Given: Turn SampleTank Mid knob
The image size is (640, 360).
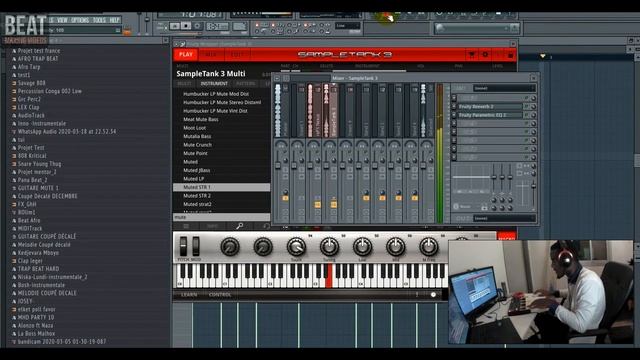Looking at the screenshot, I should [396, 246].
